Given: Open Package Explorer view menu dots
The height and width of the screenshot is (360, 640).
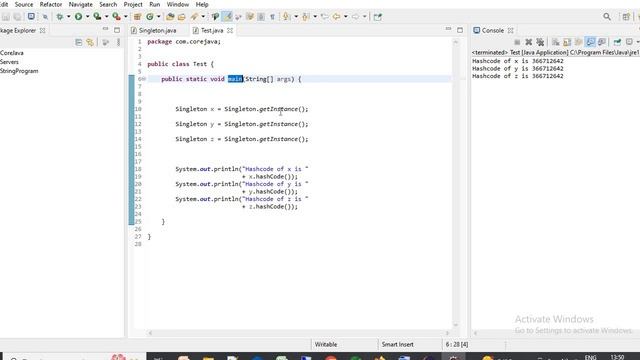Looking at the screenshot, I should (x=118, y=42).
